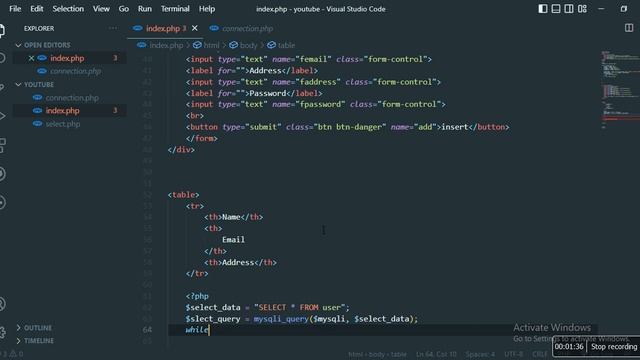Open the Edit menu

[x=36, y=9]
